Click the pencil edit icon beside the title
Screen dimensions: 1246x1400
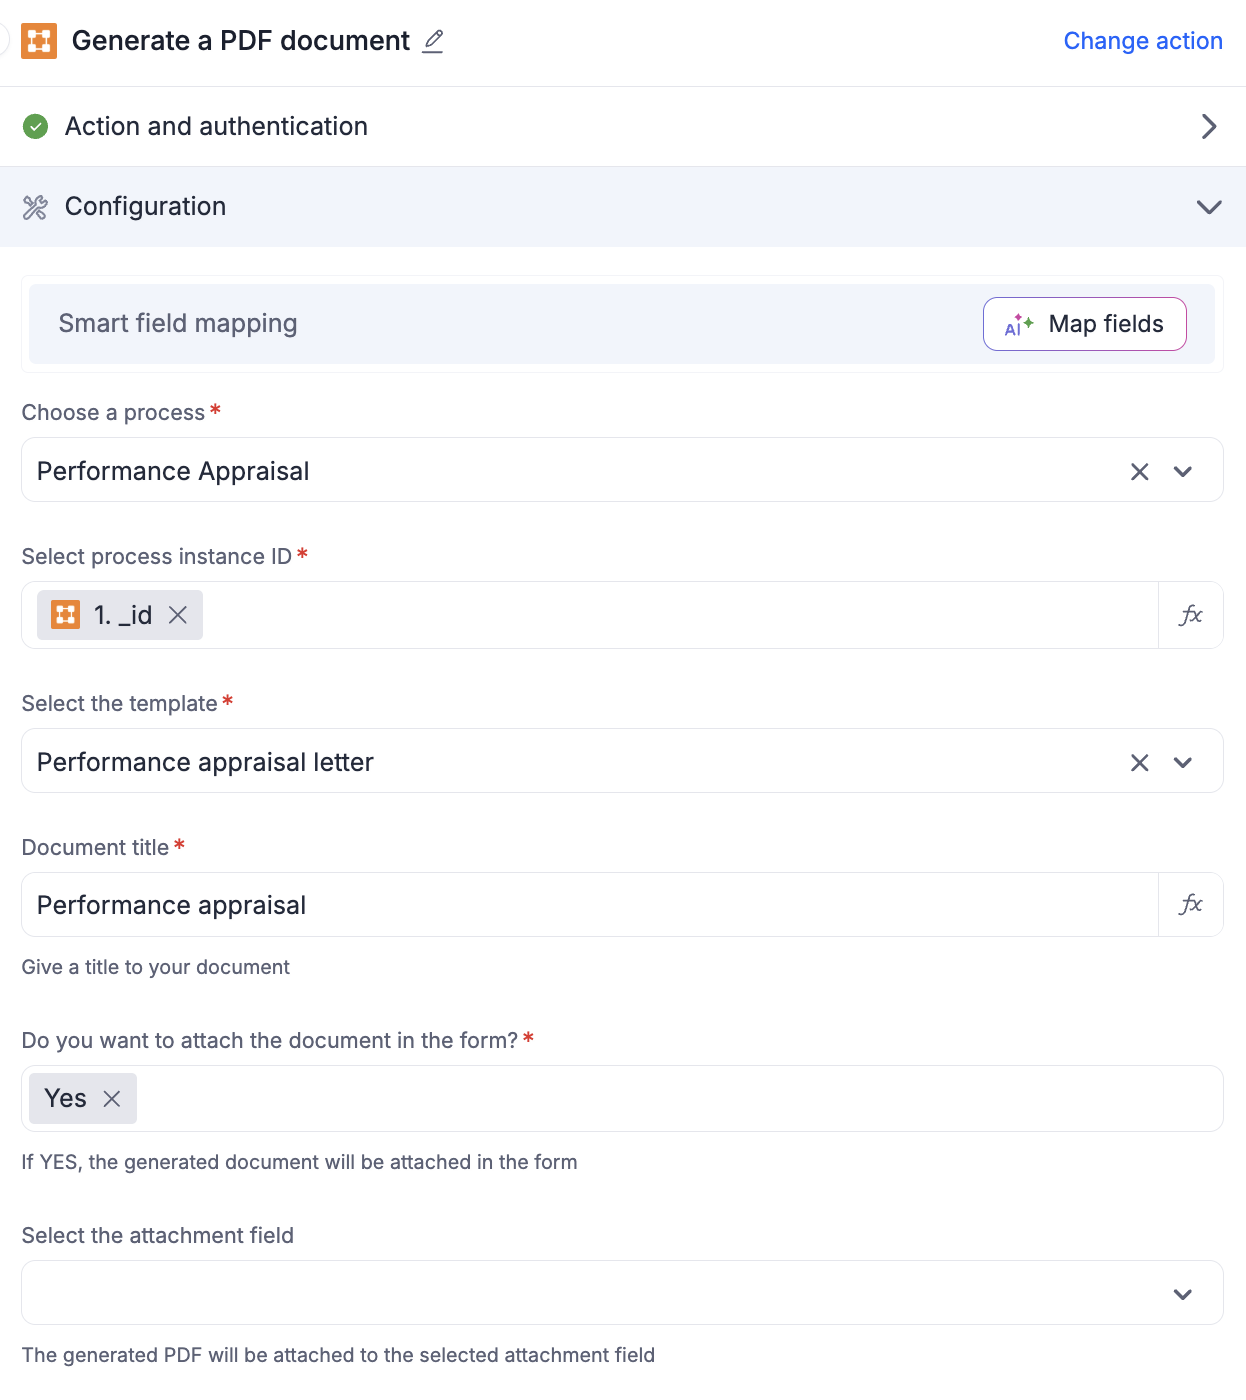(x=433, y=41)
